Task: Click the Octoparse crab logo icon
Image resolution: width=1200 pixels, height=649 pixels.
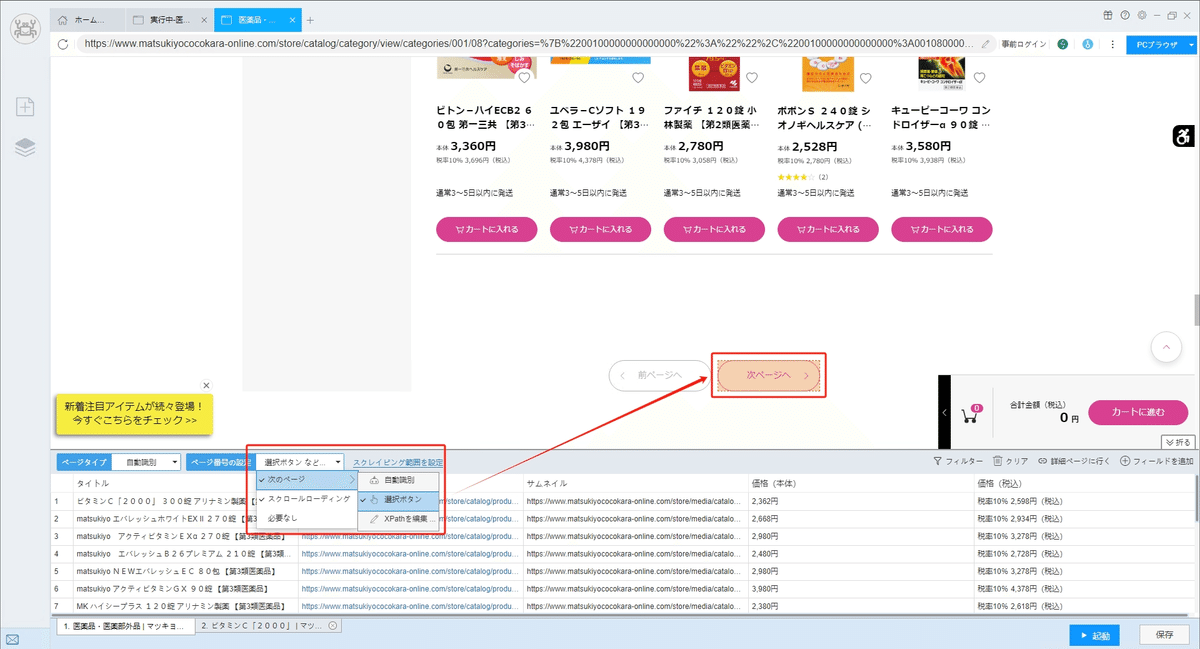Action: point(25,29)
